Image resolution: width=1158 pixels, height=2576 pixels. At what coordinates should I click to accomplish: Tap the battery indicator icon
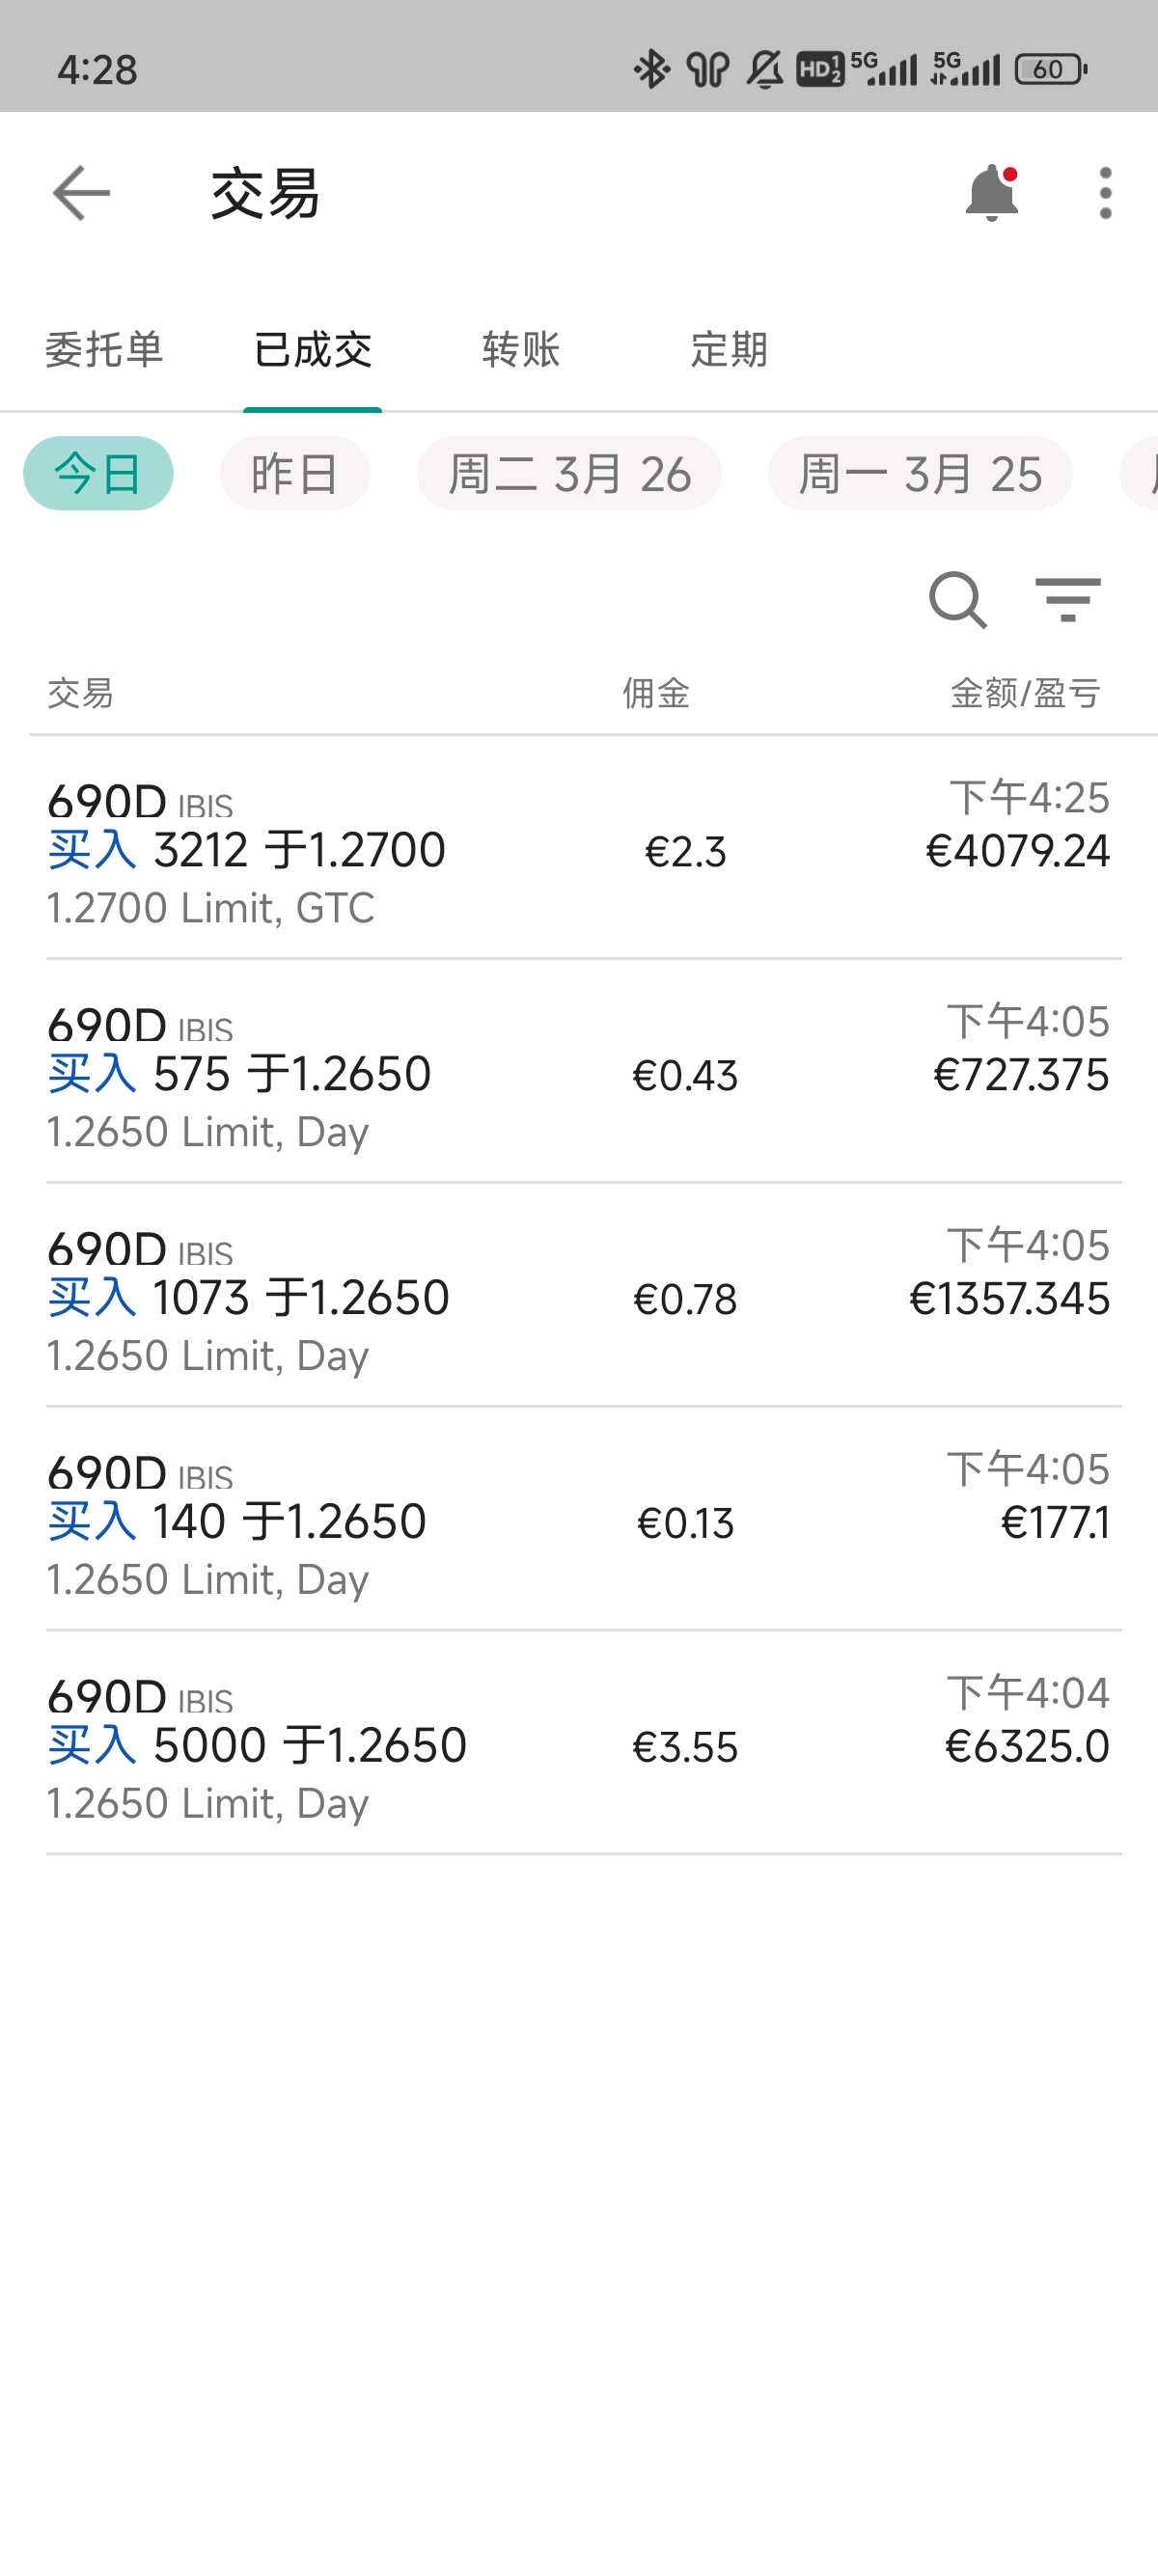(1050, 69)
